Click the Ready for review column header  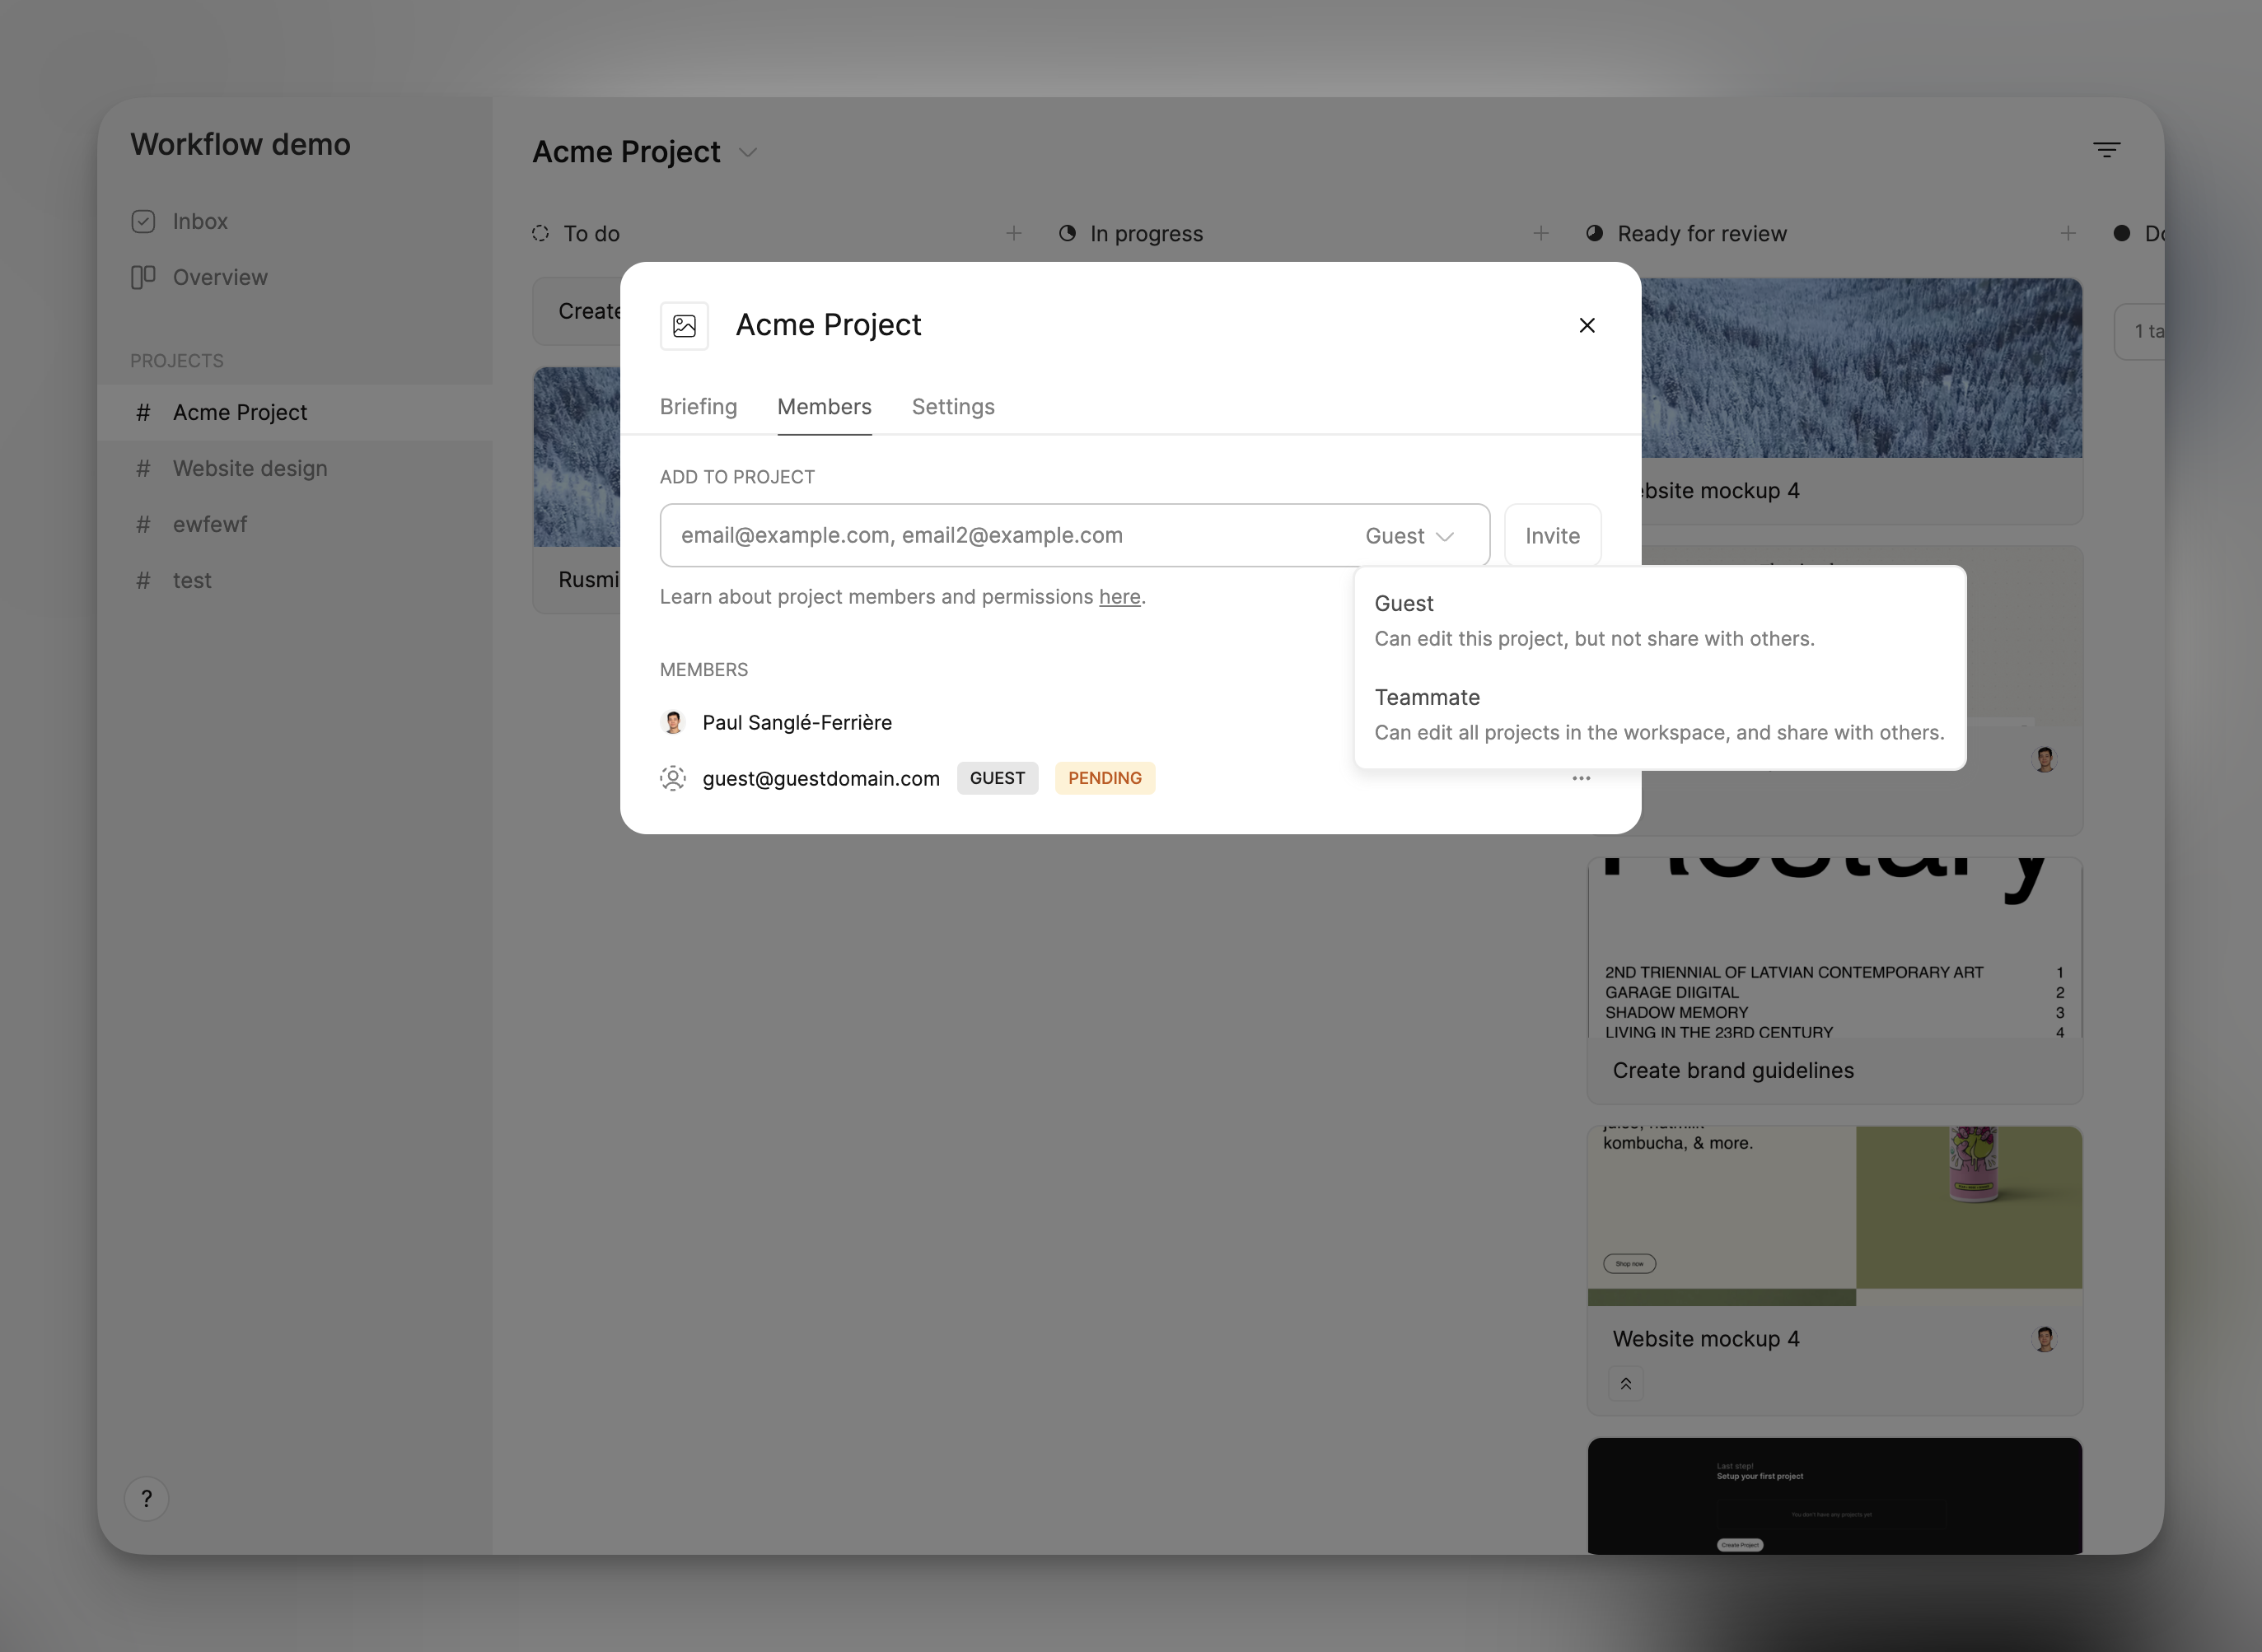click(1701, 233)
